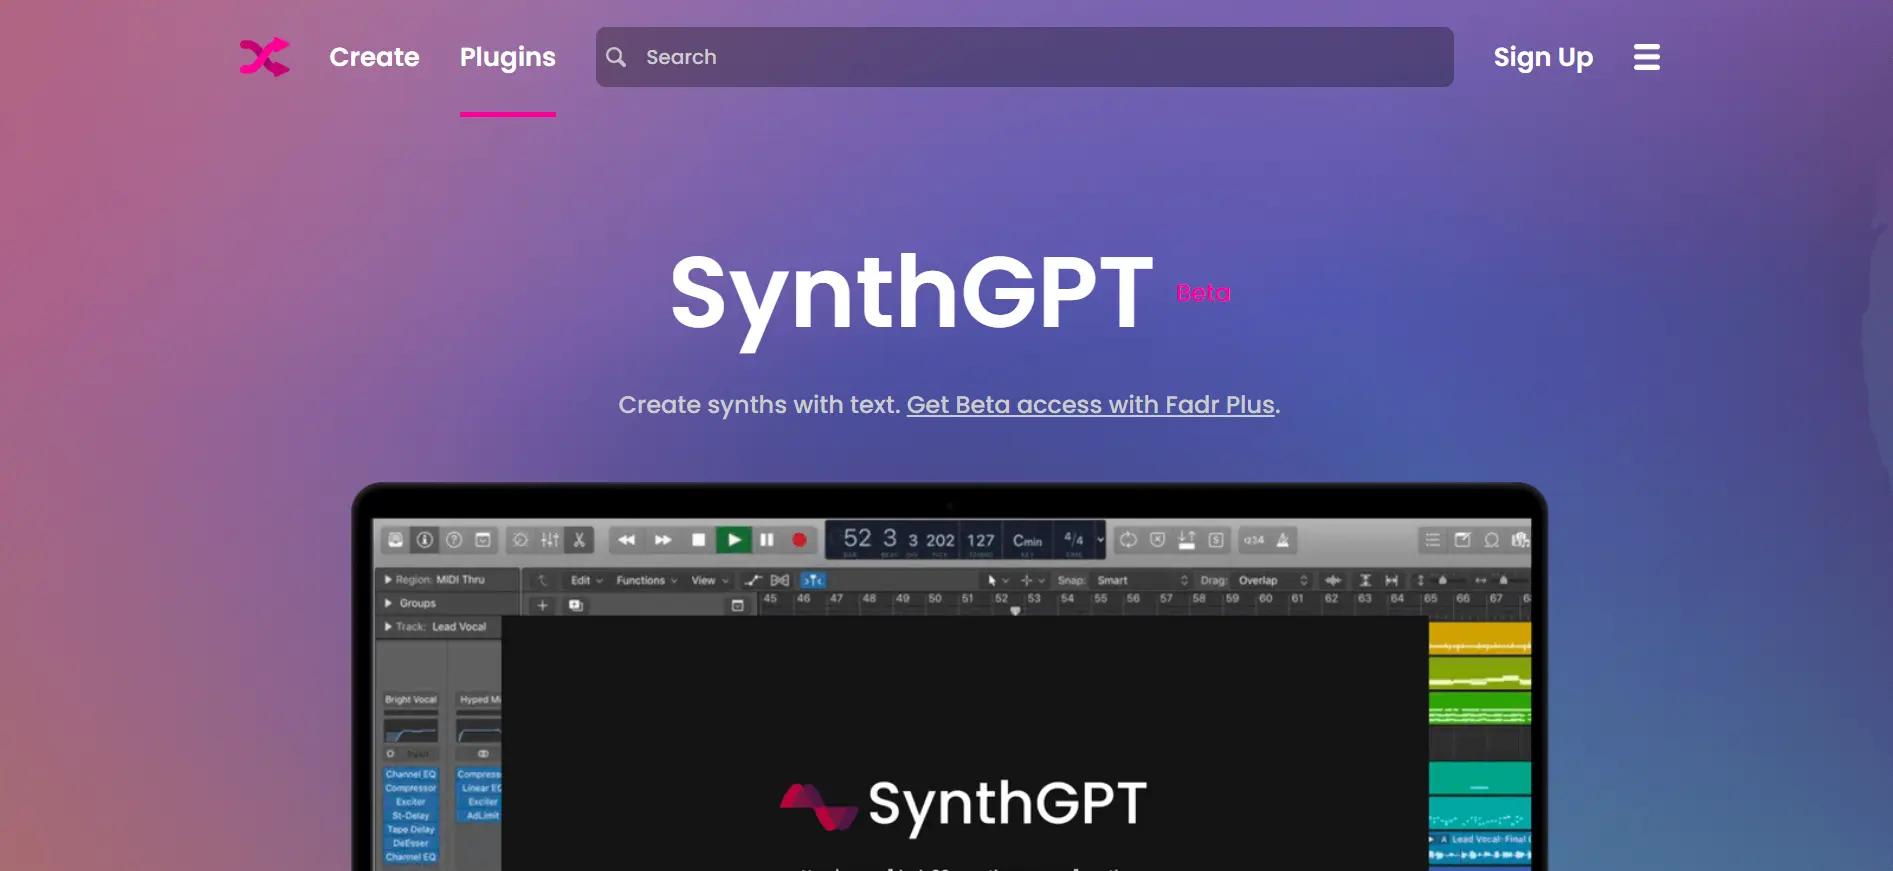Click the magnifier icon in the search bar
The width and height of the screenshot is (1893, 871).
click(x=616, y=57)
